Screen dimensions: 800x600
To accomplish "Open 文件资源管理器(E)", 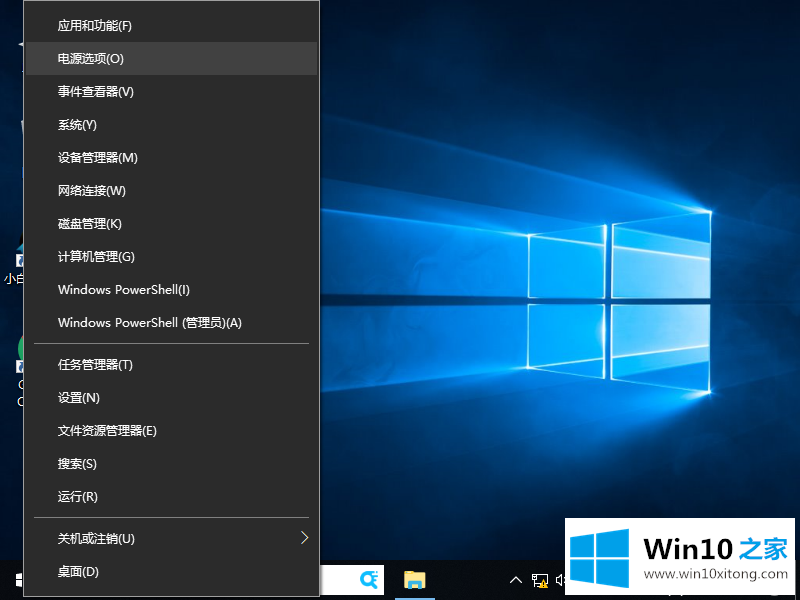I will coord(171,431).
